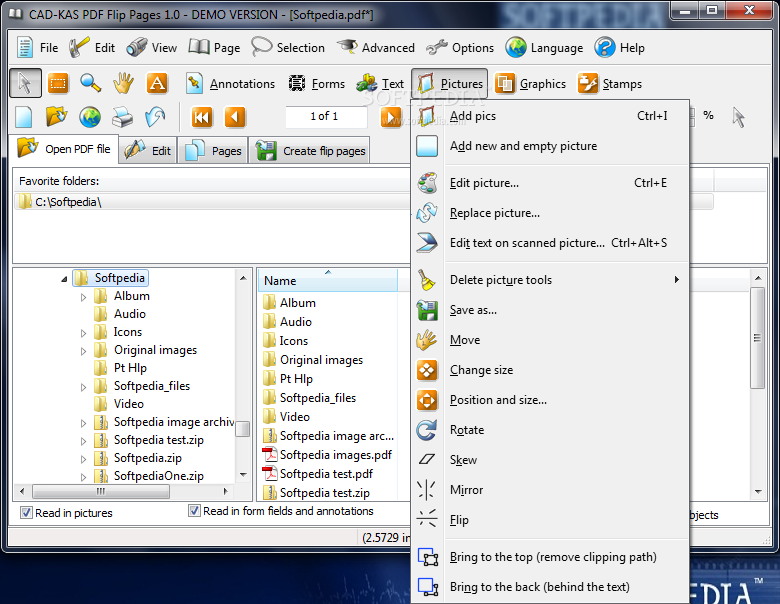This screenshot has height=604, width=780.
Task: Toggle Read in form fields and annotations
Action: (x=194, y=510)
